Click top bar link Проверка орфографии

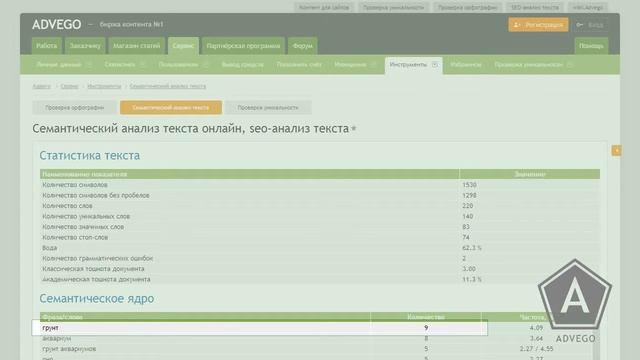(x=468, y=7)
